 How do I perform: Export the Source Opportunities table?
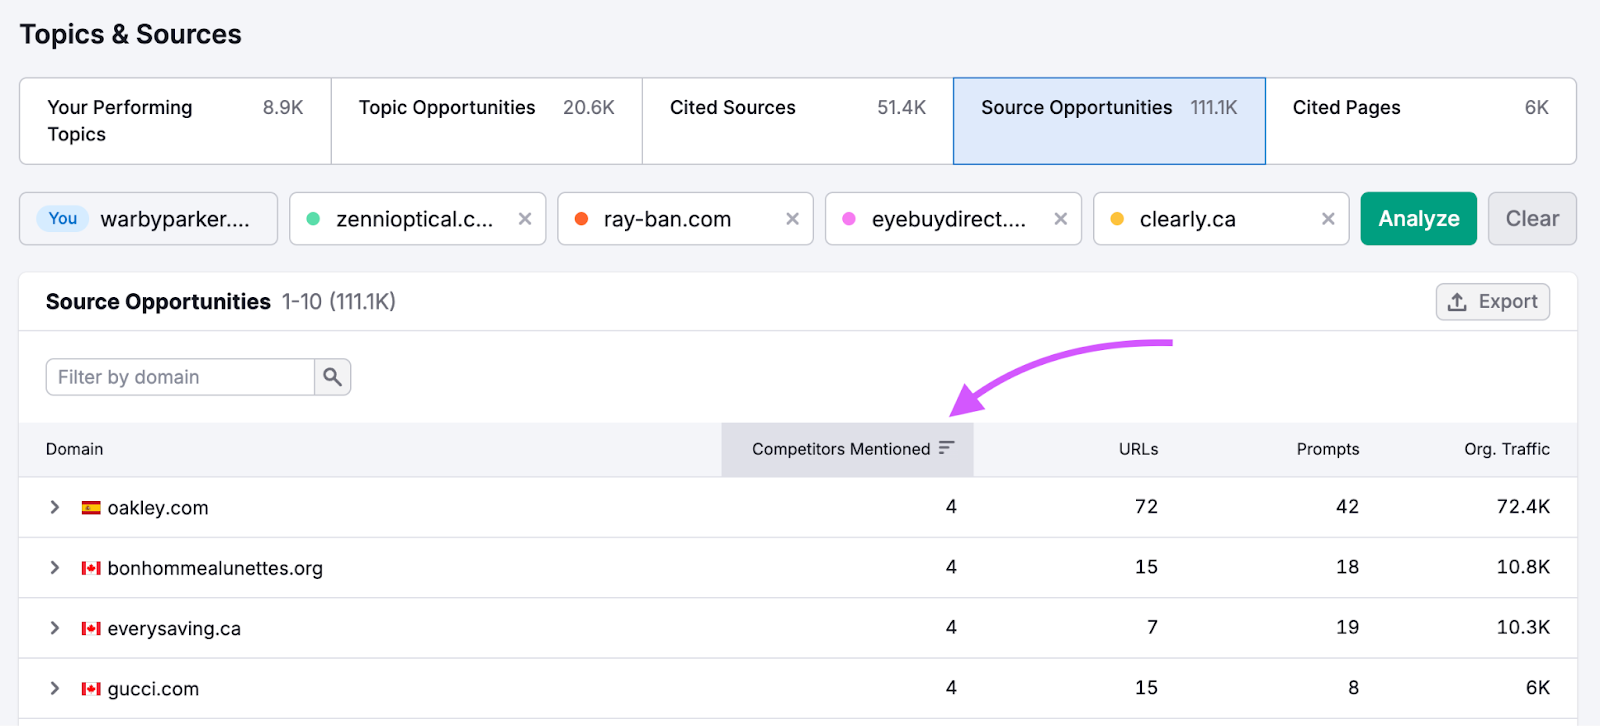1492,302
